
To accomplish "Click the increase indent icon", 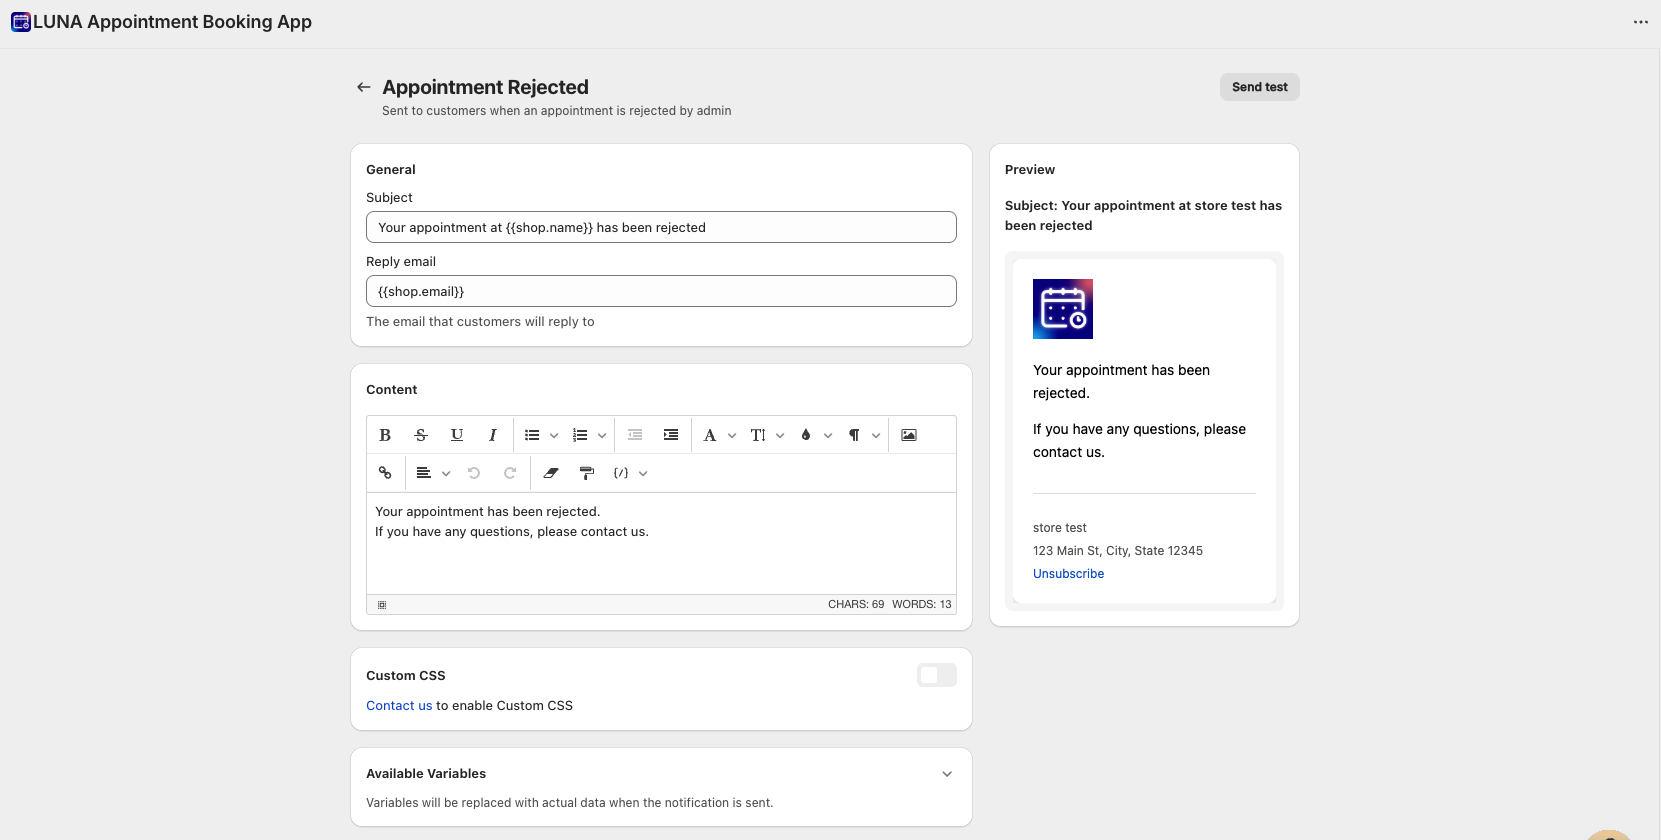I will 671,435.
